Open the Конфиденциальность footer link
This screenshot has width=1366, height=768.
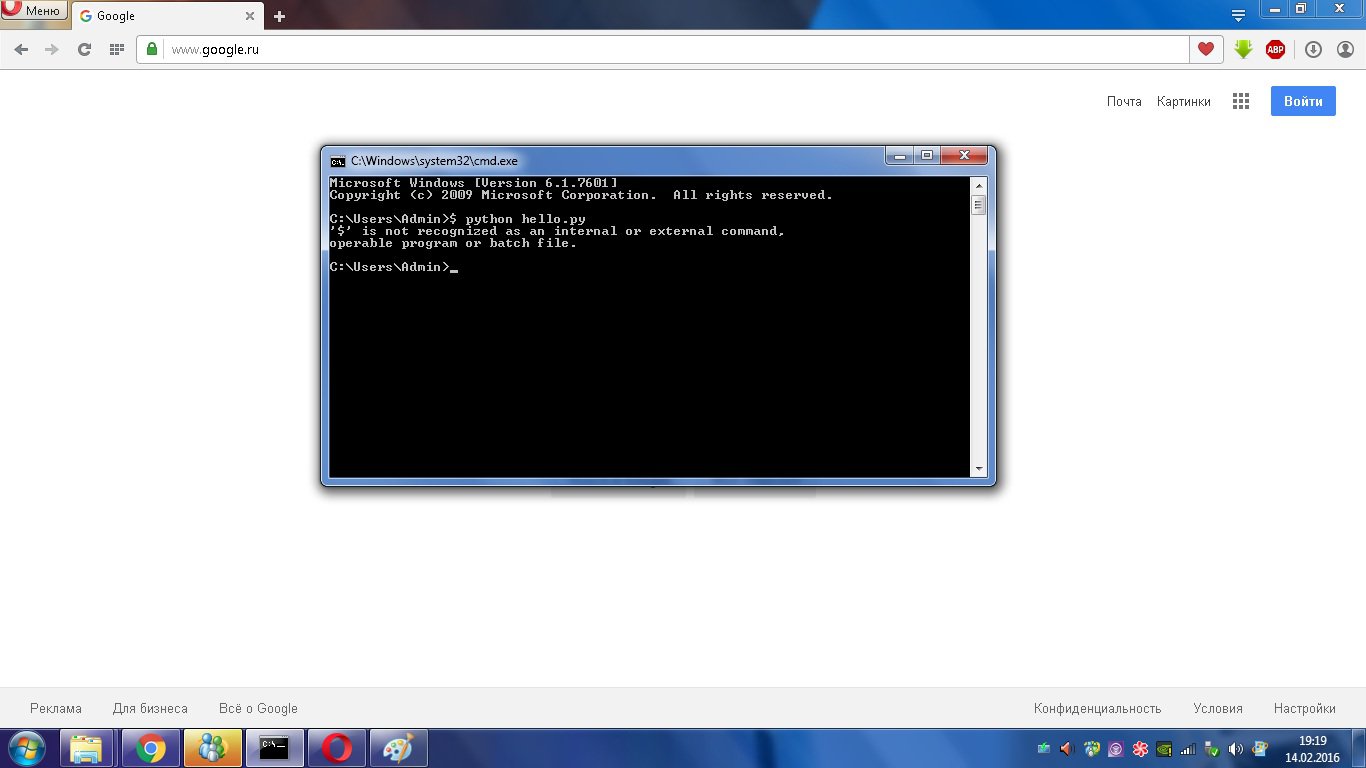1097,708
